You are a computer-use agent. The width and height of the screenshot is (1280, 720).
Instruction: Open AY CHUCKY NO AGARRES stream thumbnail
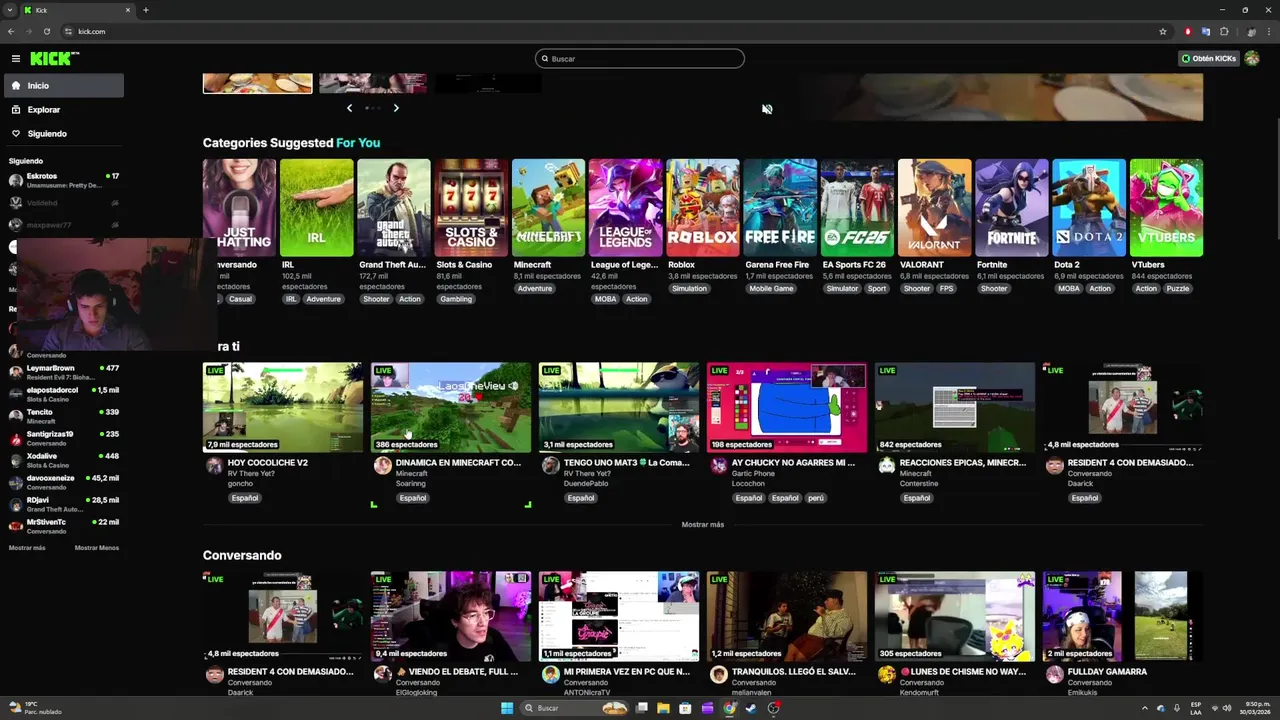[x=787, y=407]
